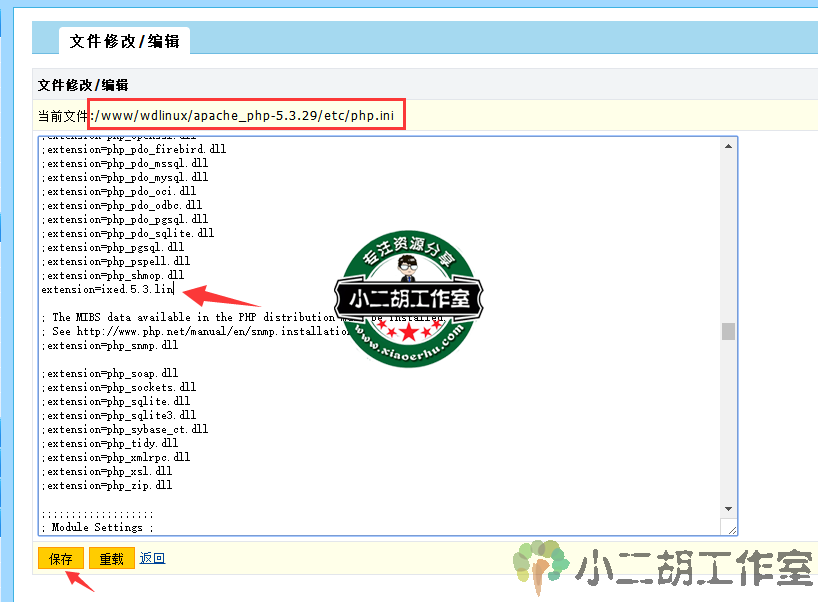Click the textarea resize handle corner
The image size is (818, 602).
730,528
